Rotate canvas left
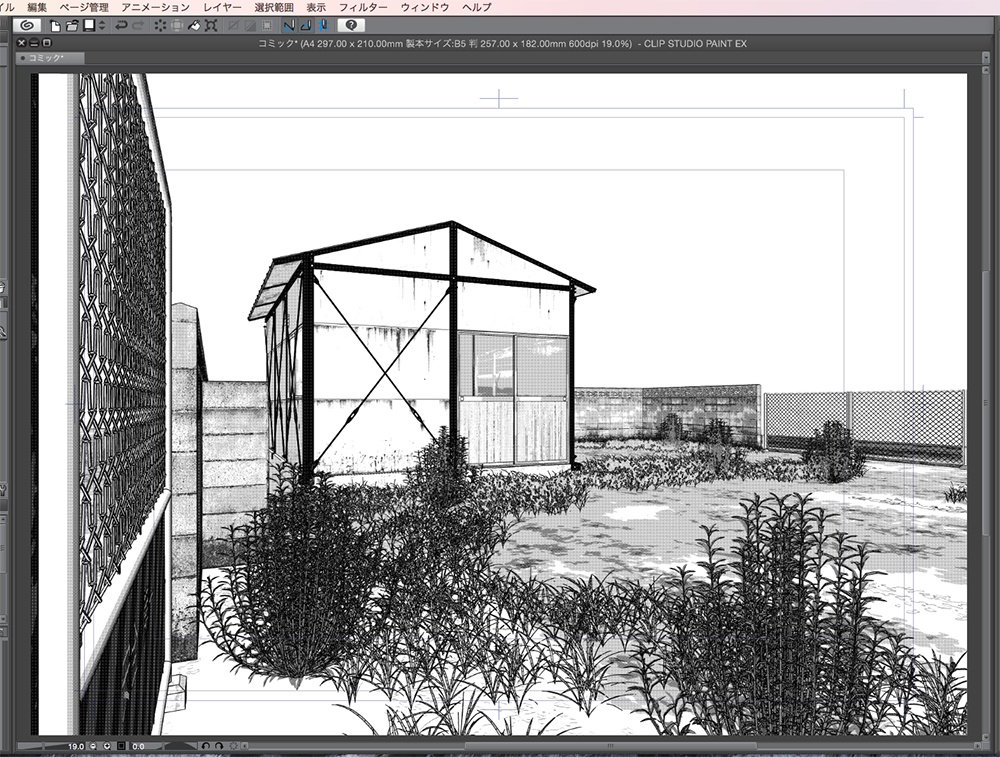Viewport: 1000px width, 757px height. [205, 746]
